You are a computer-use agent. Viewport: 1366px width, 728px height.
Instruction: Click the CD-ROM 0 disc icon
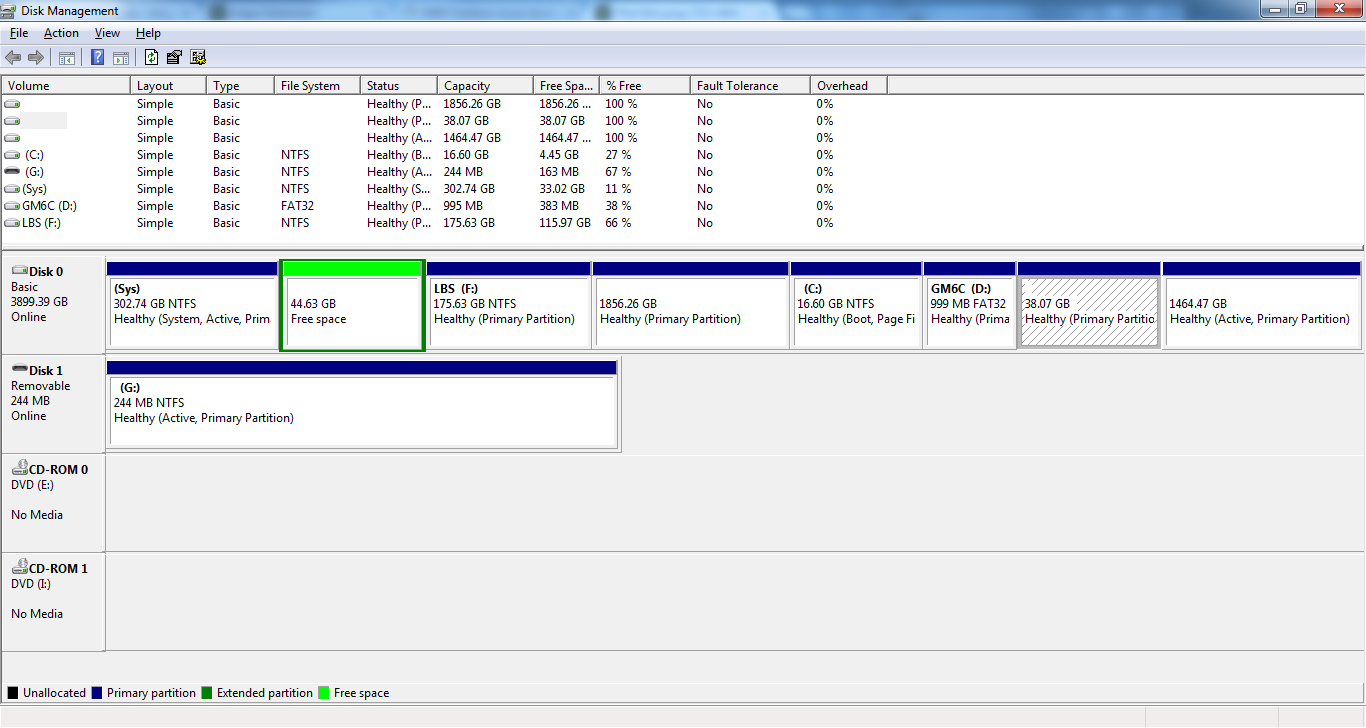click(19, 468)
